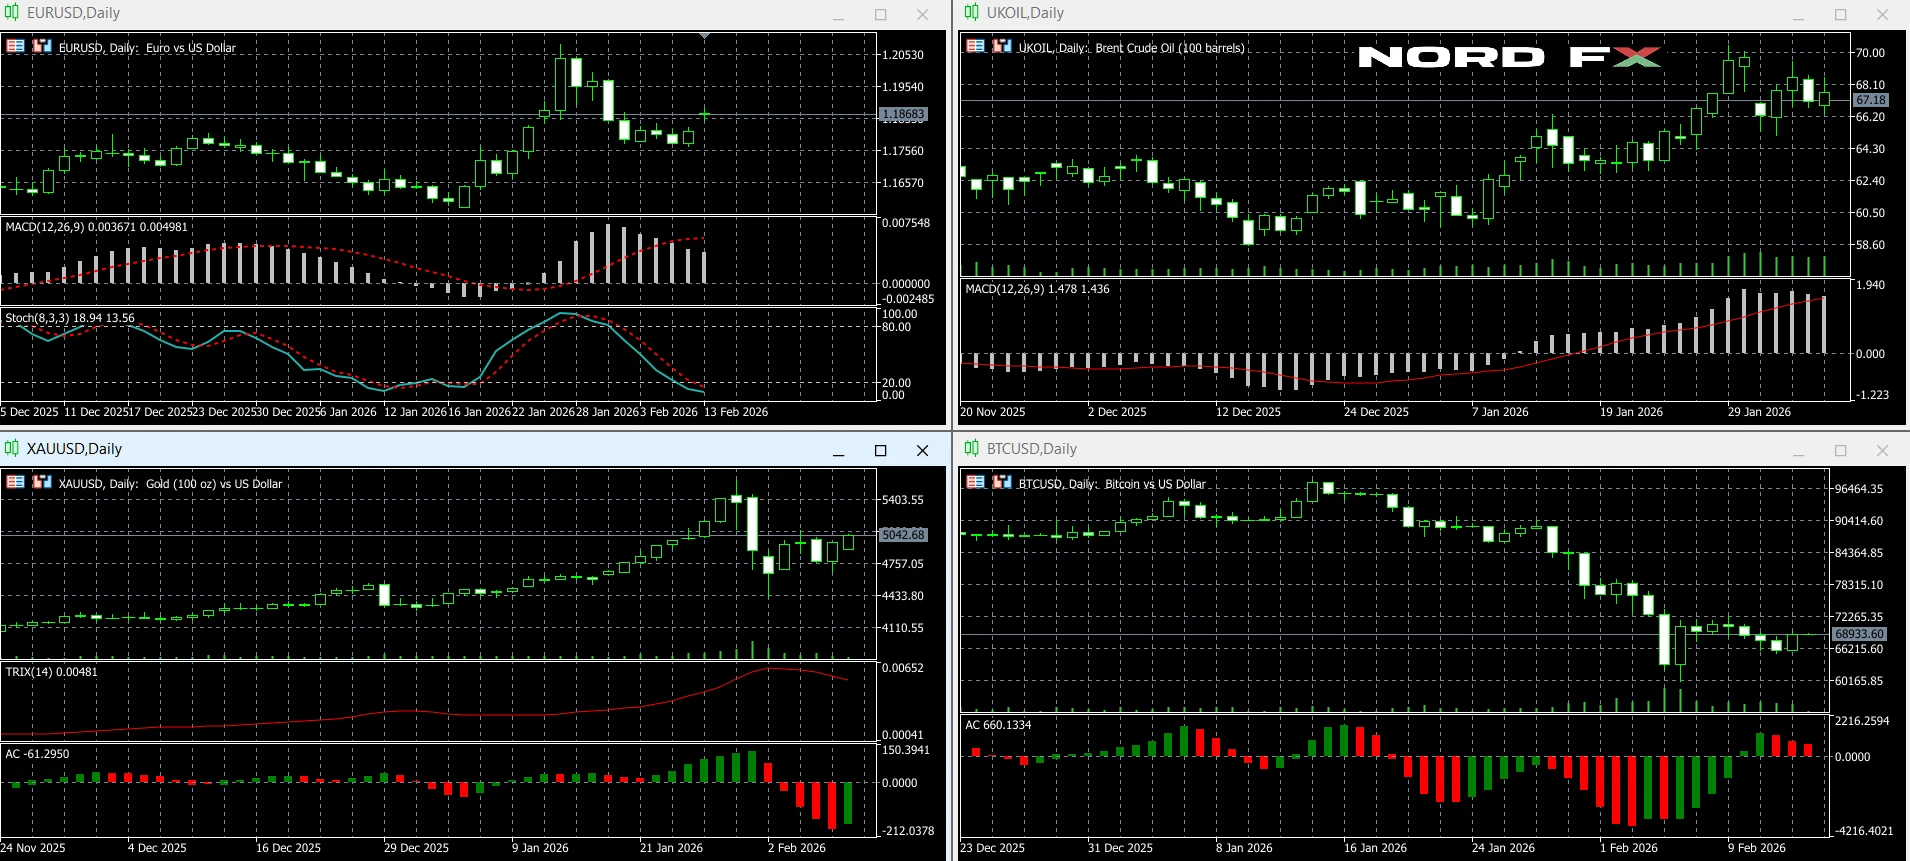The image size is (1910, 861).
Task: Open one-click trading panel icon on EURUSD chart
Action: 15,46
